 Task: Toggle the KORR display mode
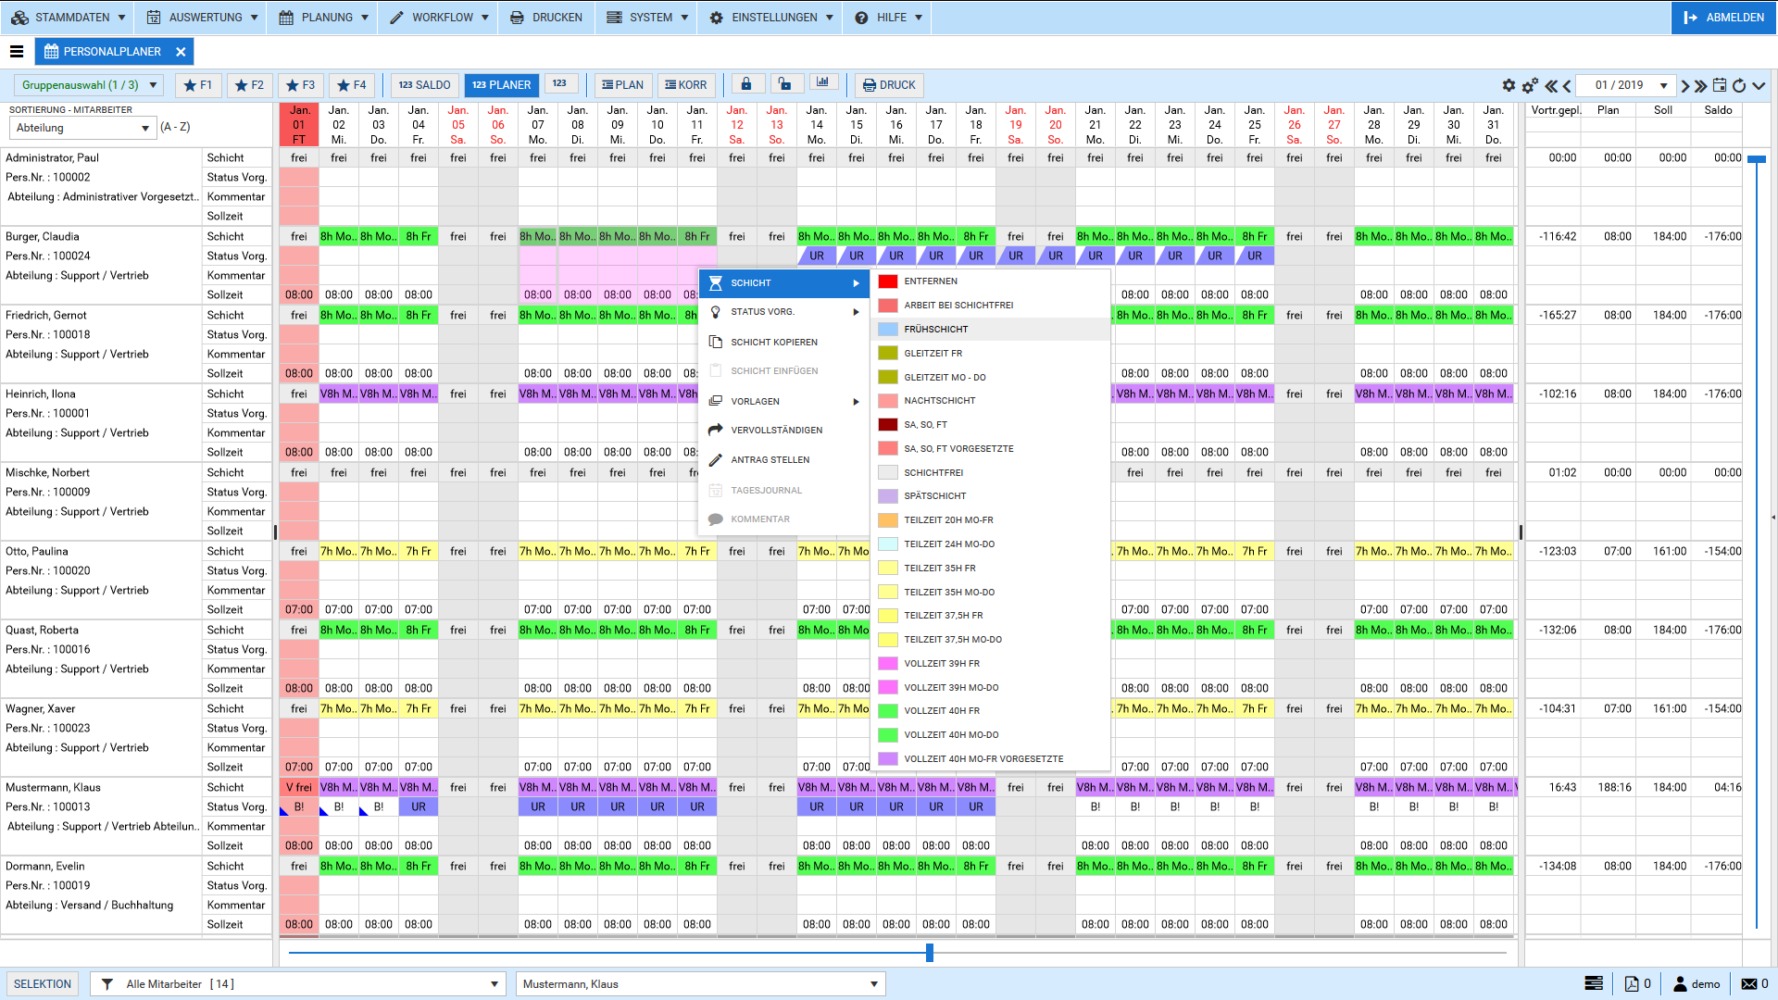pyautogui.click(x=686, y=85)
